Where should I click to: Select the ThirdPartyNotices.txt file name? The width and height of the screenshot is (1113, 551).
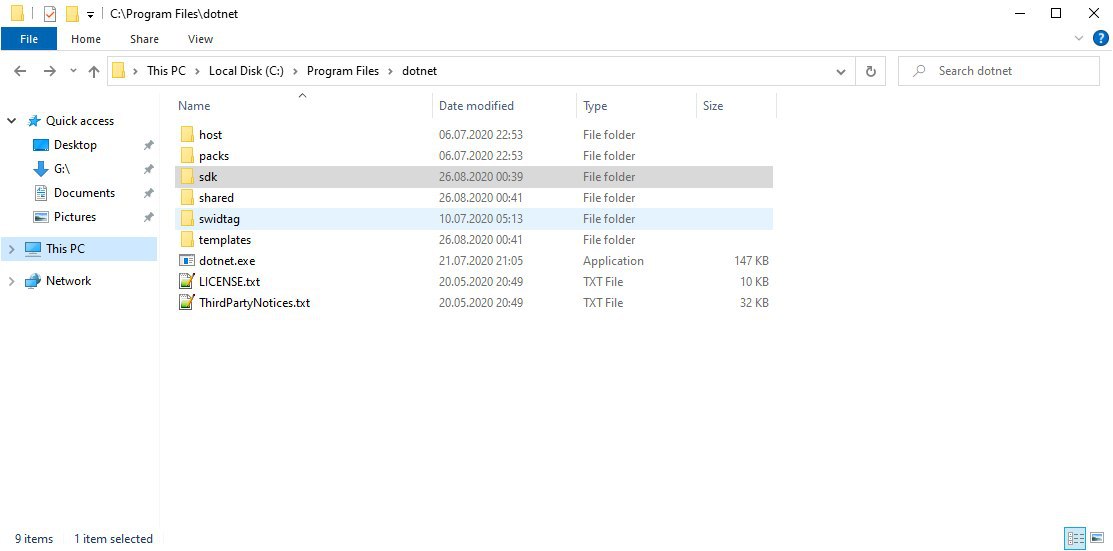pos(255,303)
